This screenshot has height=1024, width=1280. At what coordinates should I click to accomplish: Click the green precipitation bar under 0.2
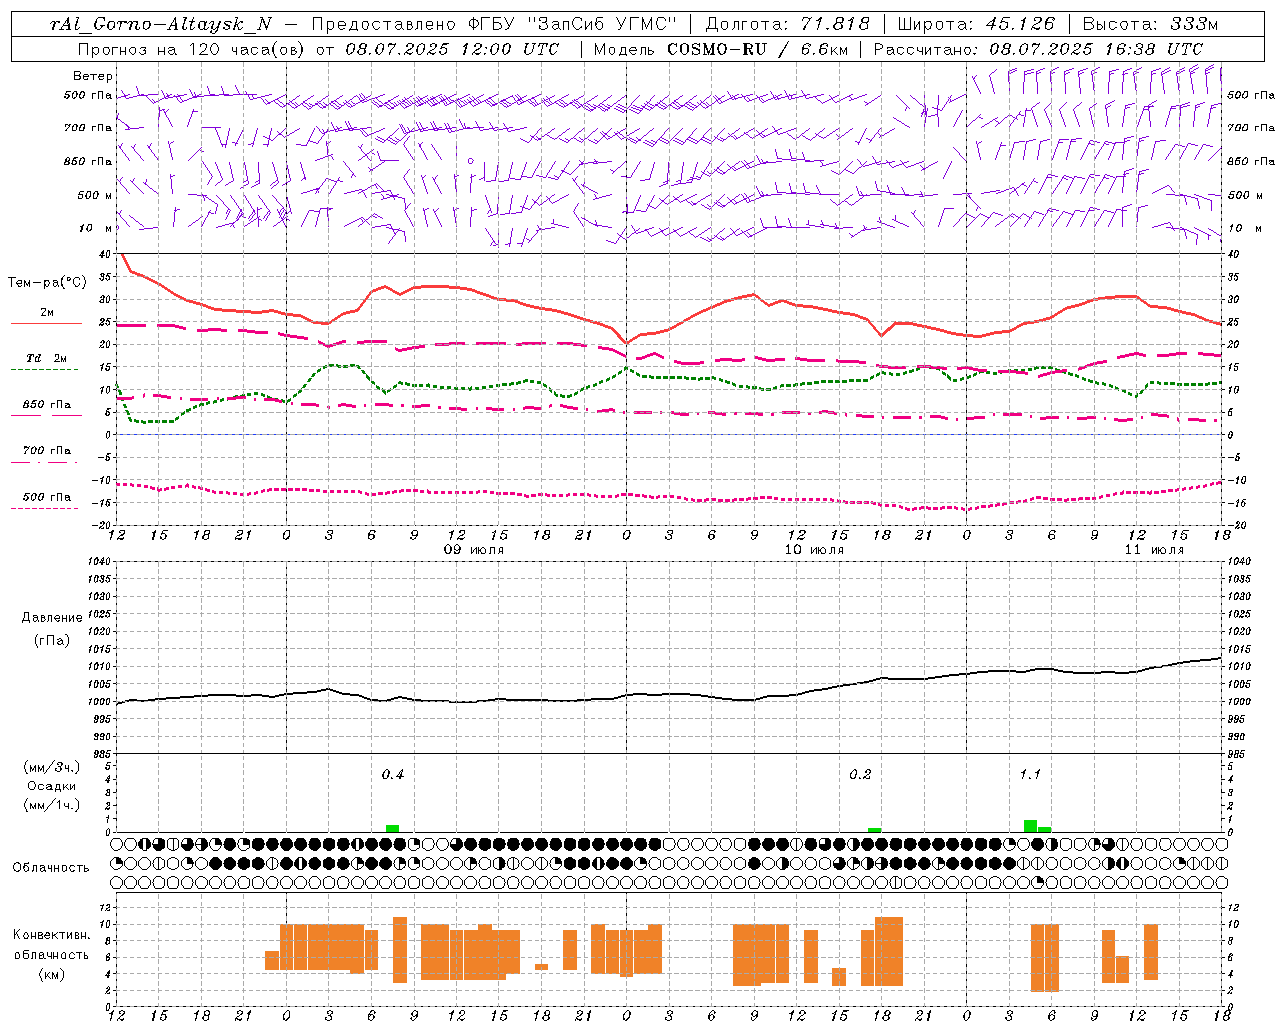875,830
